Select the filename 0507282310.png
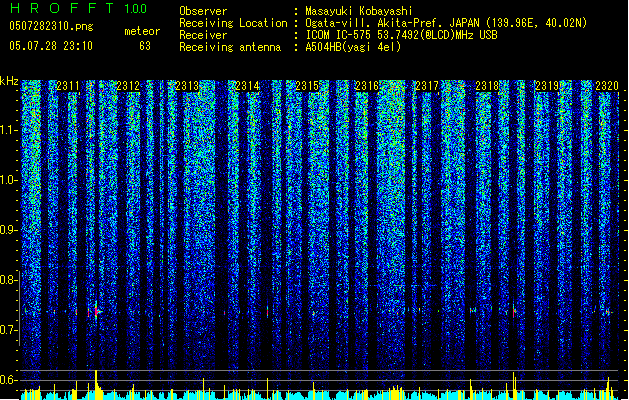629x400 pixels. (51, 26)
